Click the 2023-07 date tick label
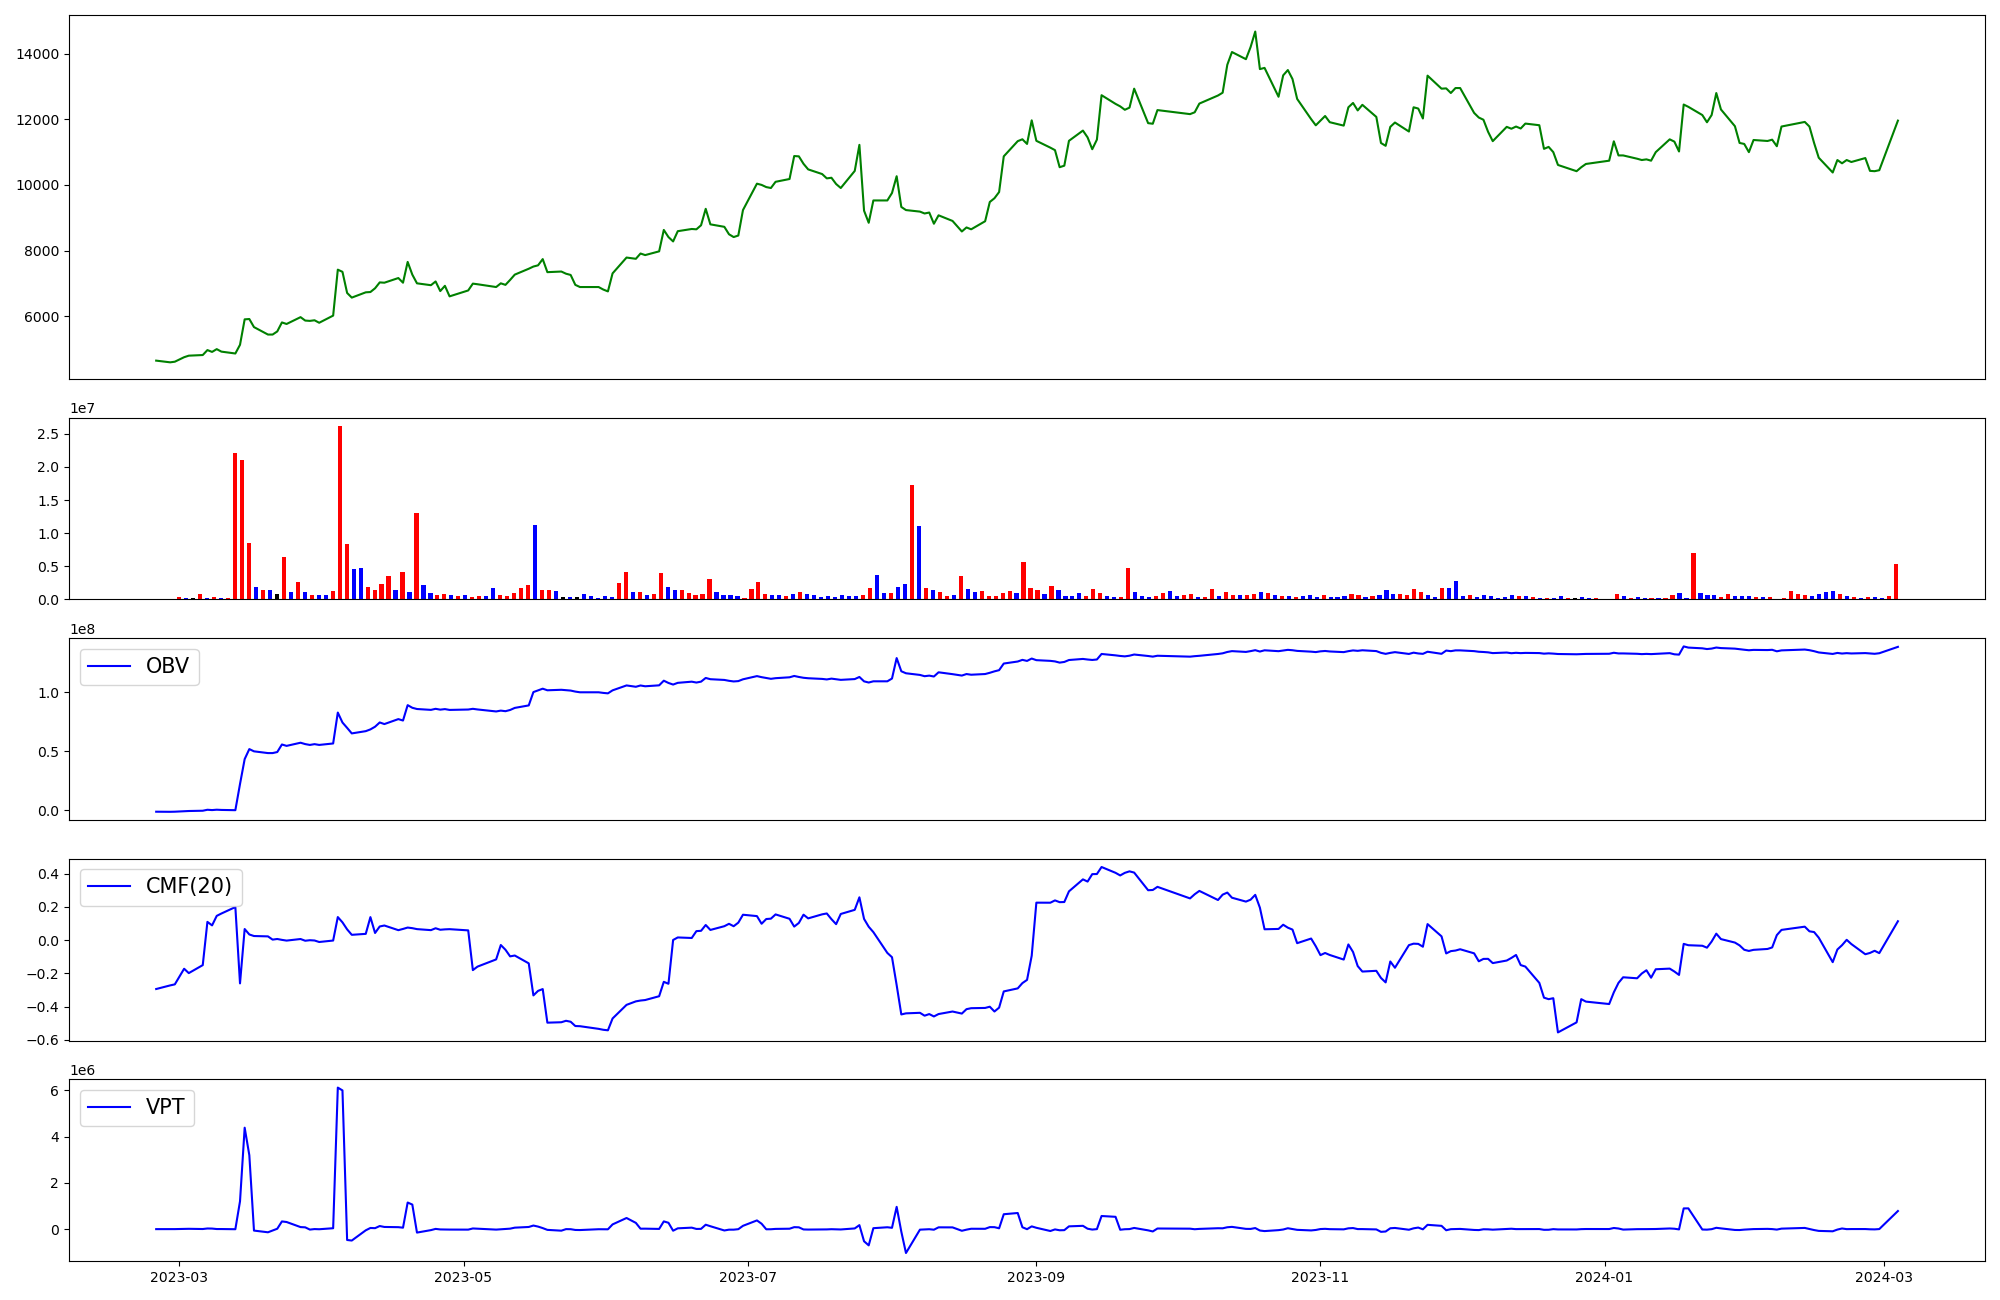Viewport: 2000px width, 1300px height. [x=749, y=1277]
